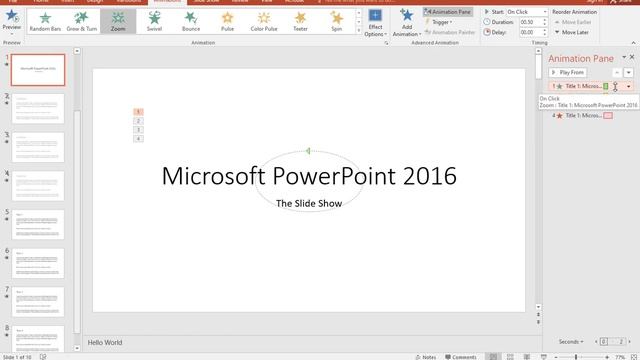Apply the Color Pulse emphasis effect
The width and height of the screenshot is (640, 360).
(x=264, y=21)
